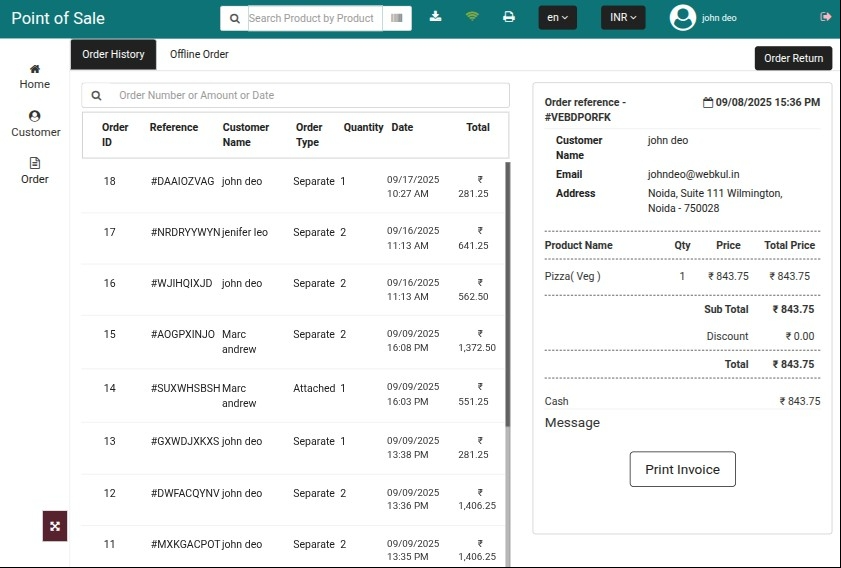
Task: Switch to Offline Order tab
Action: click(199, 54)
